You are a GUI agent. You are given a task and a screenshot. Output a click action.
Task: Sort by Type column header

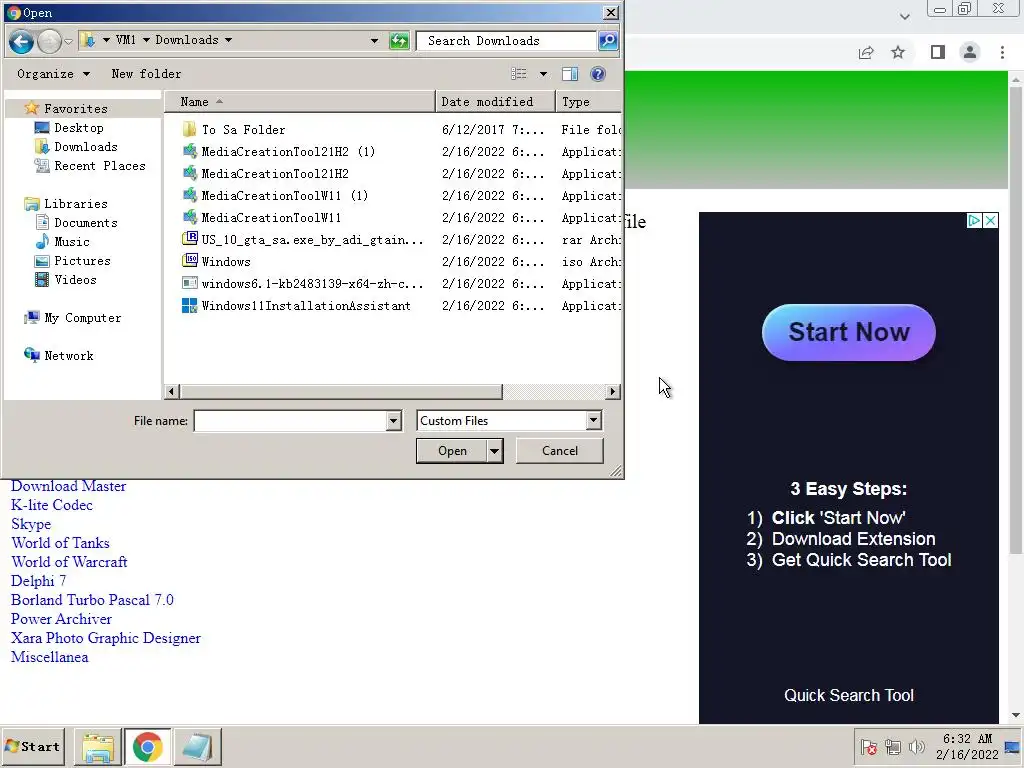[588, 102]
